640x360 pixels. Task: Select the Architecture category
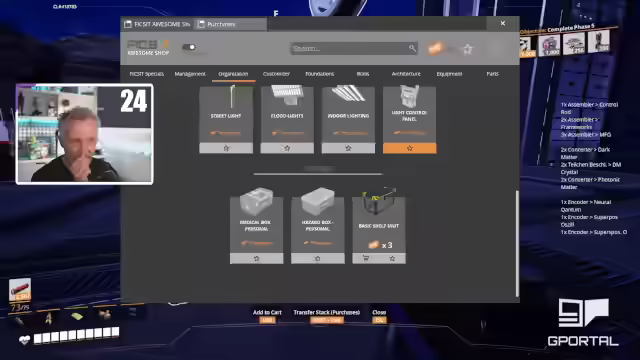click(406, 74)
